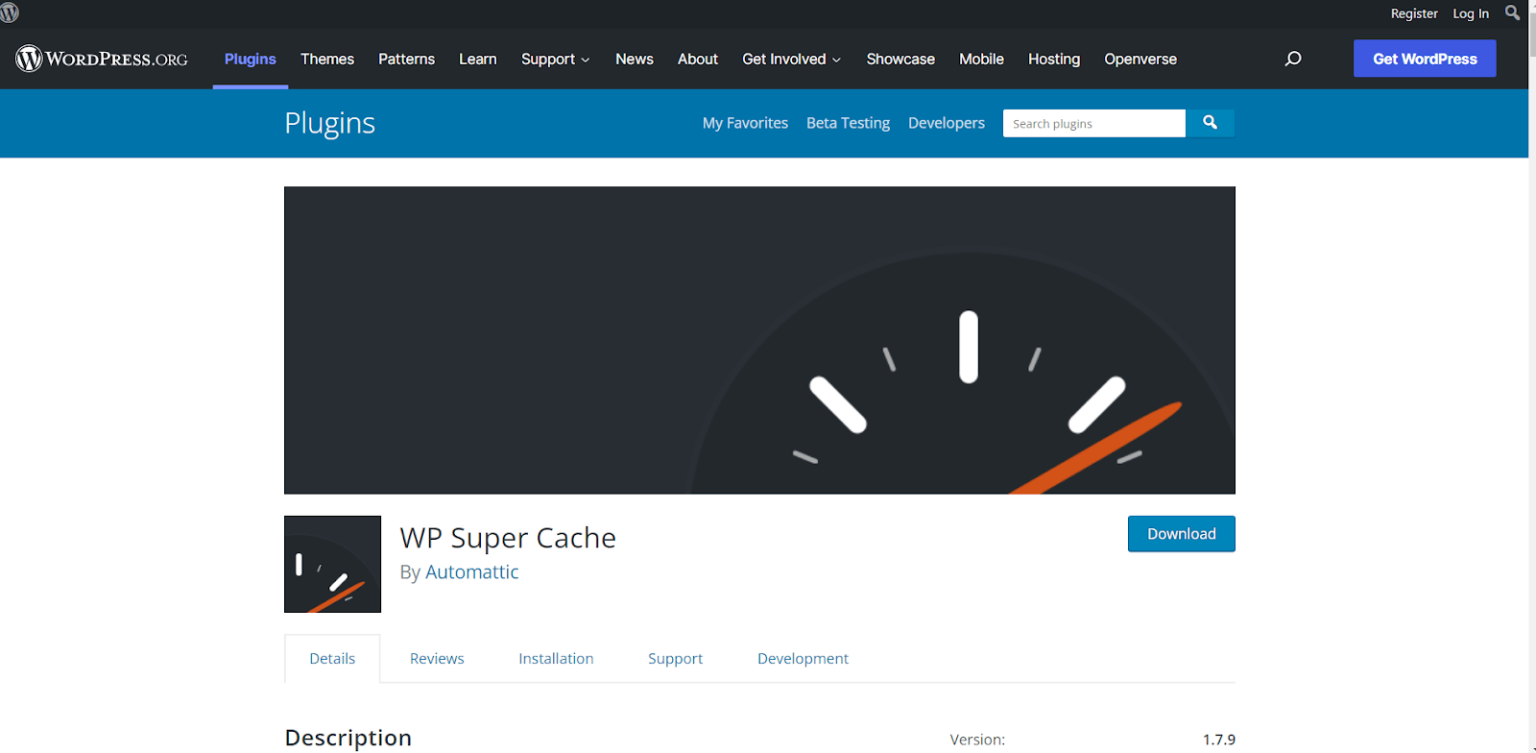The height and width of the screenshot is (753, 1536).
Task: Click the Register link
Action: [1414, 13]
